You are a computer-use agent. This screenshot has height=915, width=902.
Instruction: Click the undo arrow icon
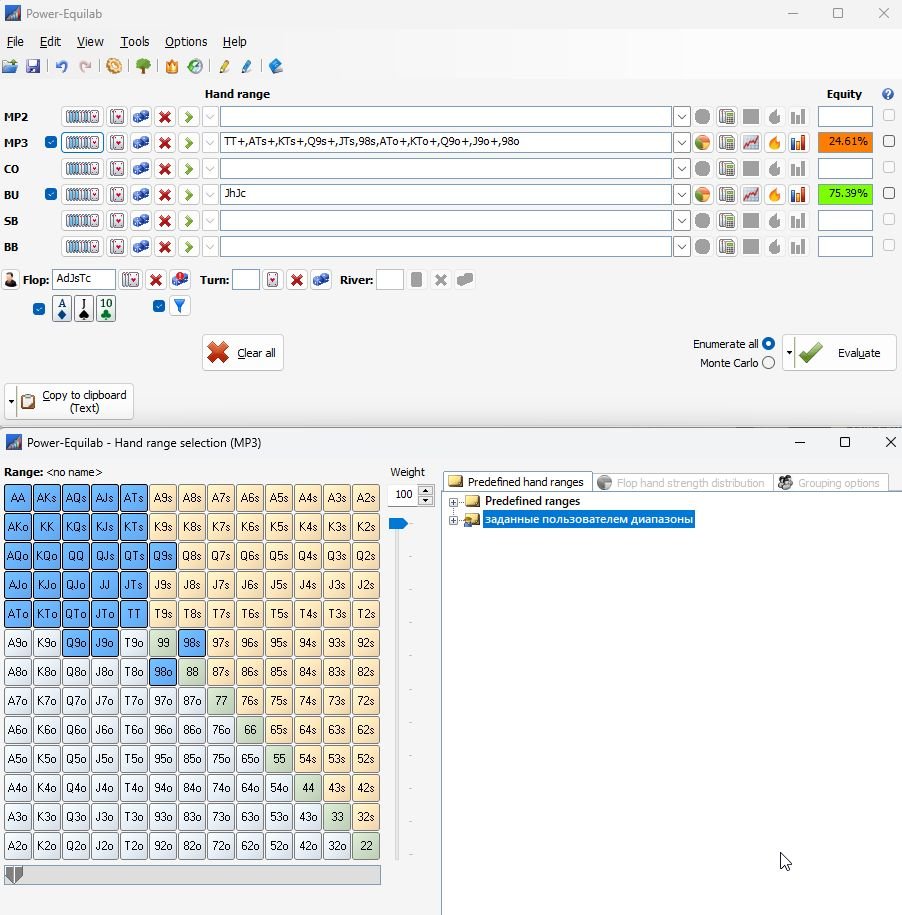tap(61, 66)
